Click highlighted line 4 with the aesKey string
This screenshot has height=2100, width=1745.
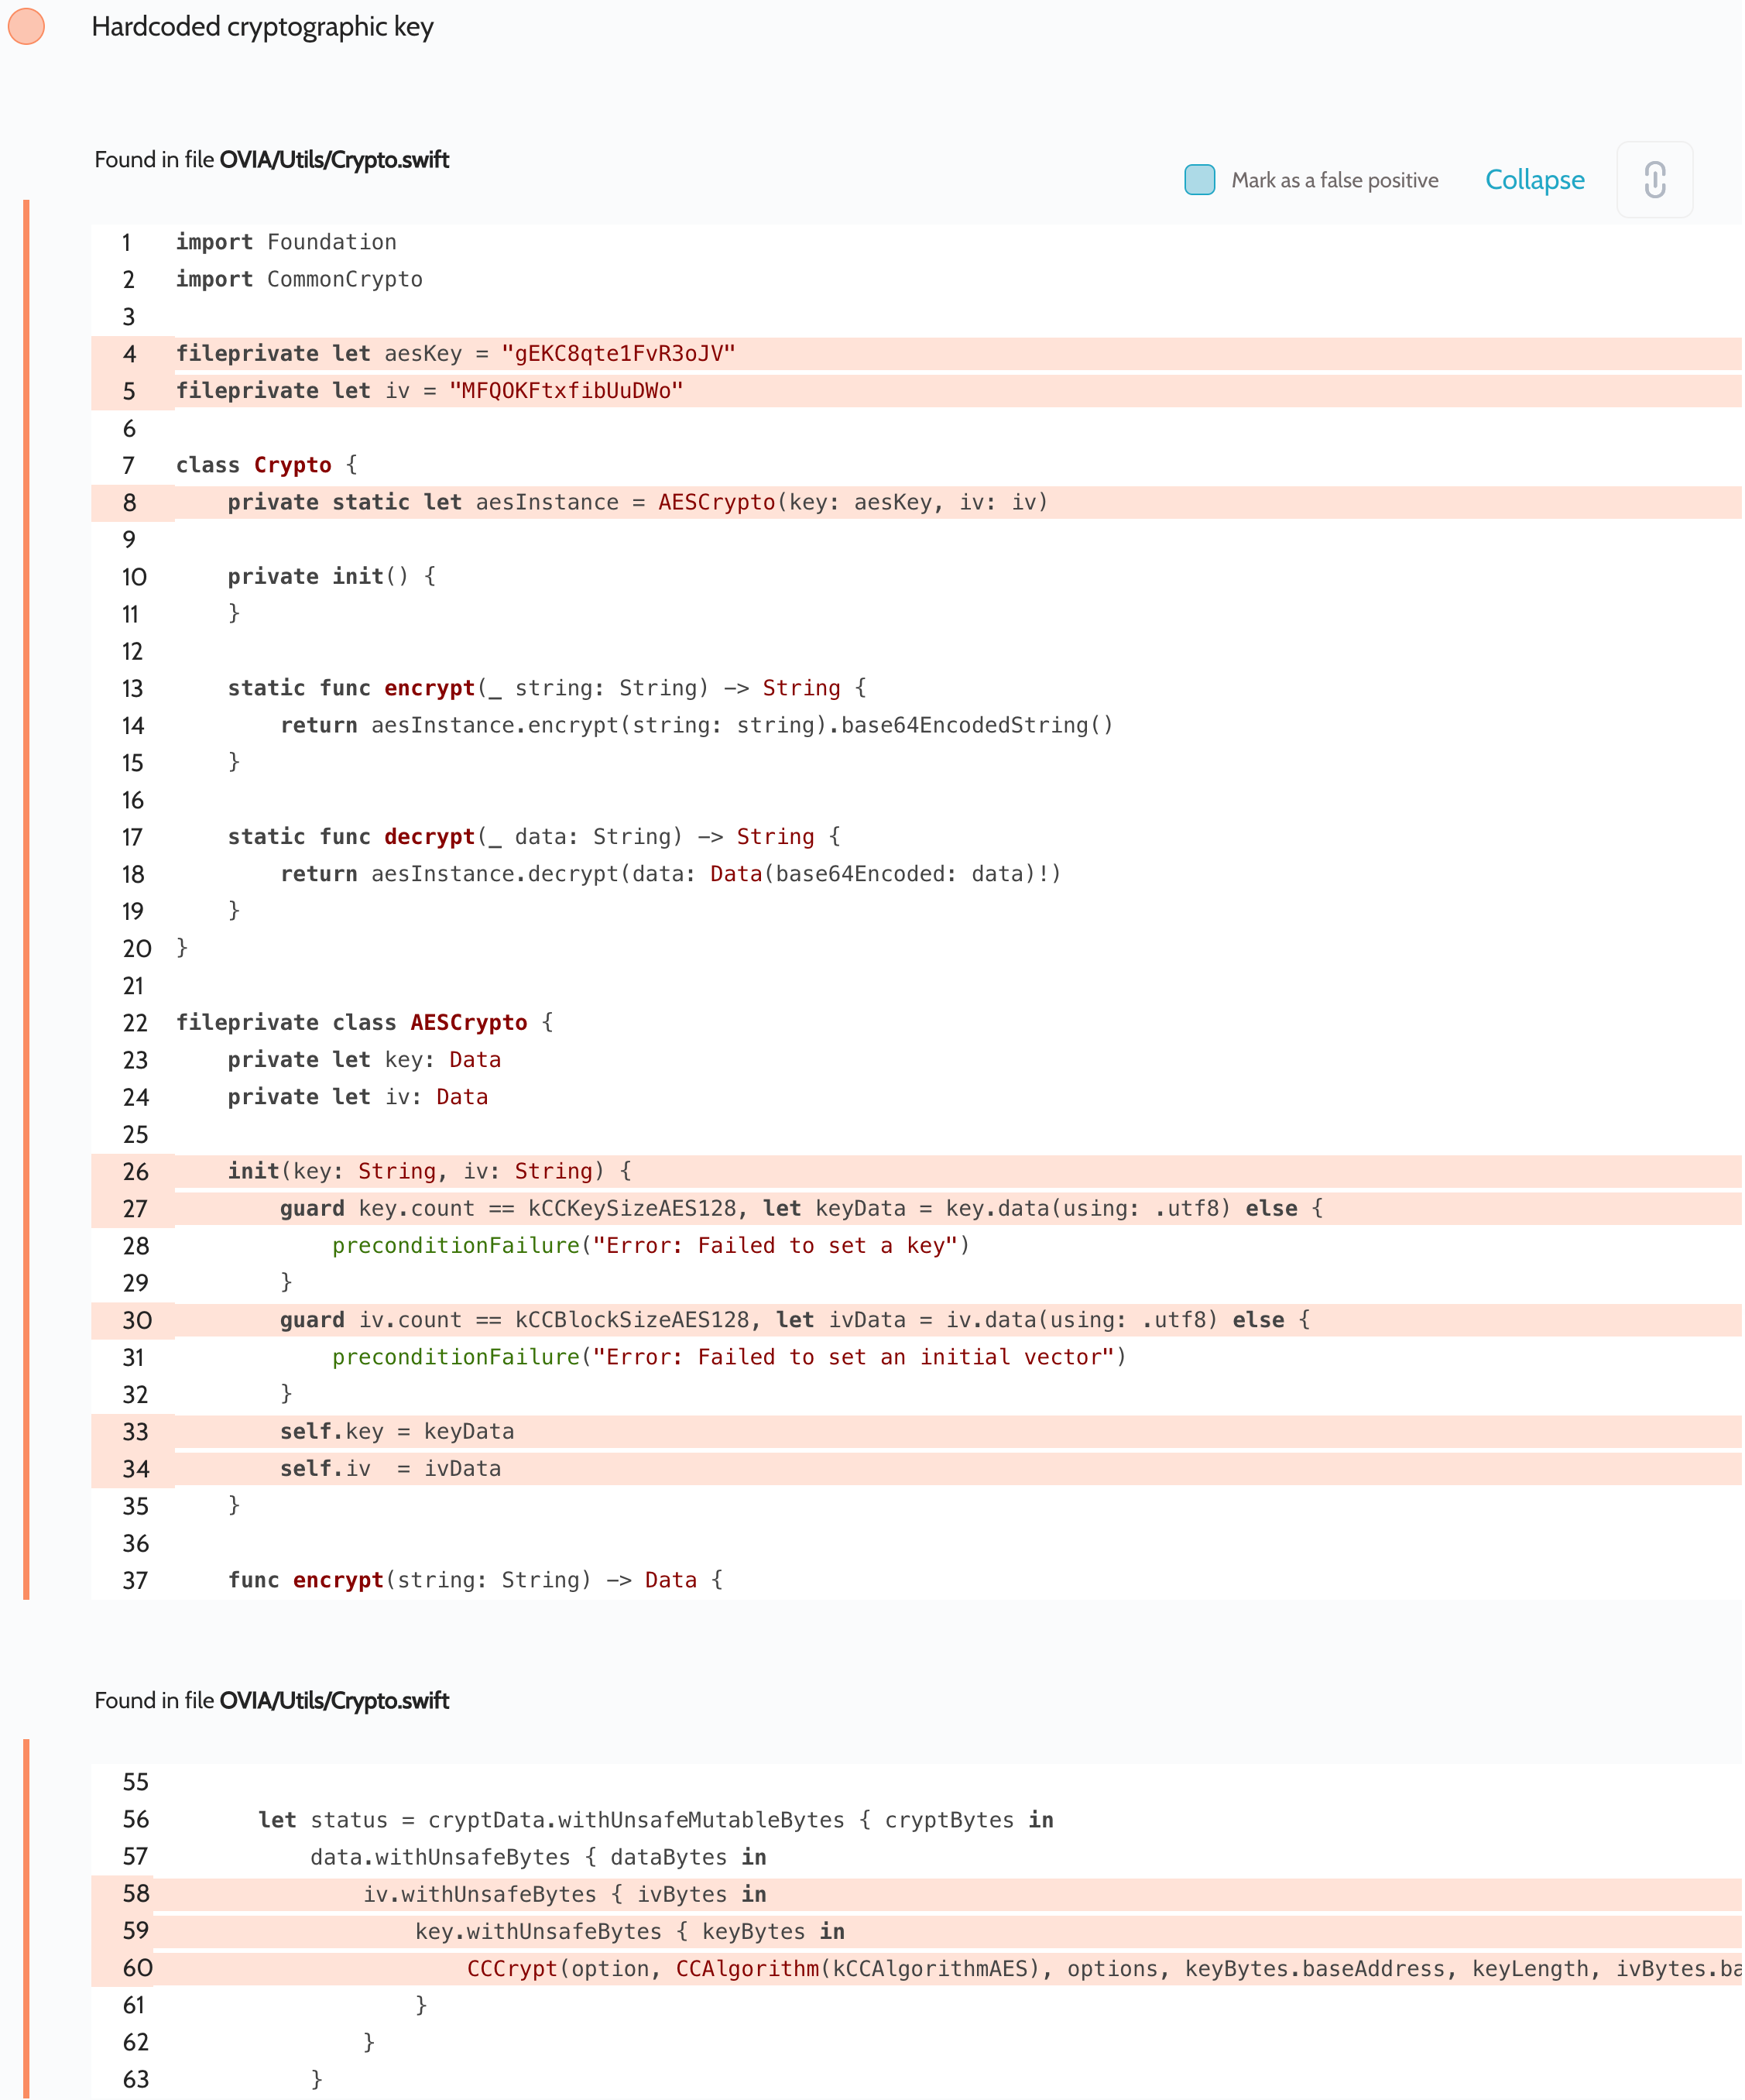[456, 354]
